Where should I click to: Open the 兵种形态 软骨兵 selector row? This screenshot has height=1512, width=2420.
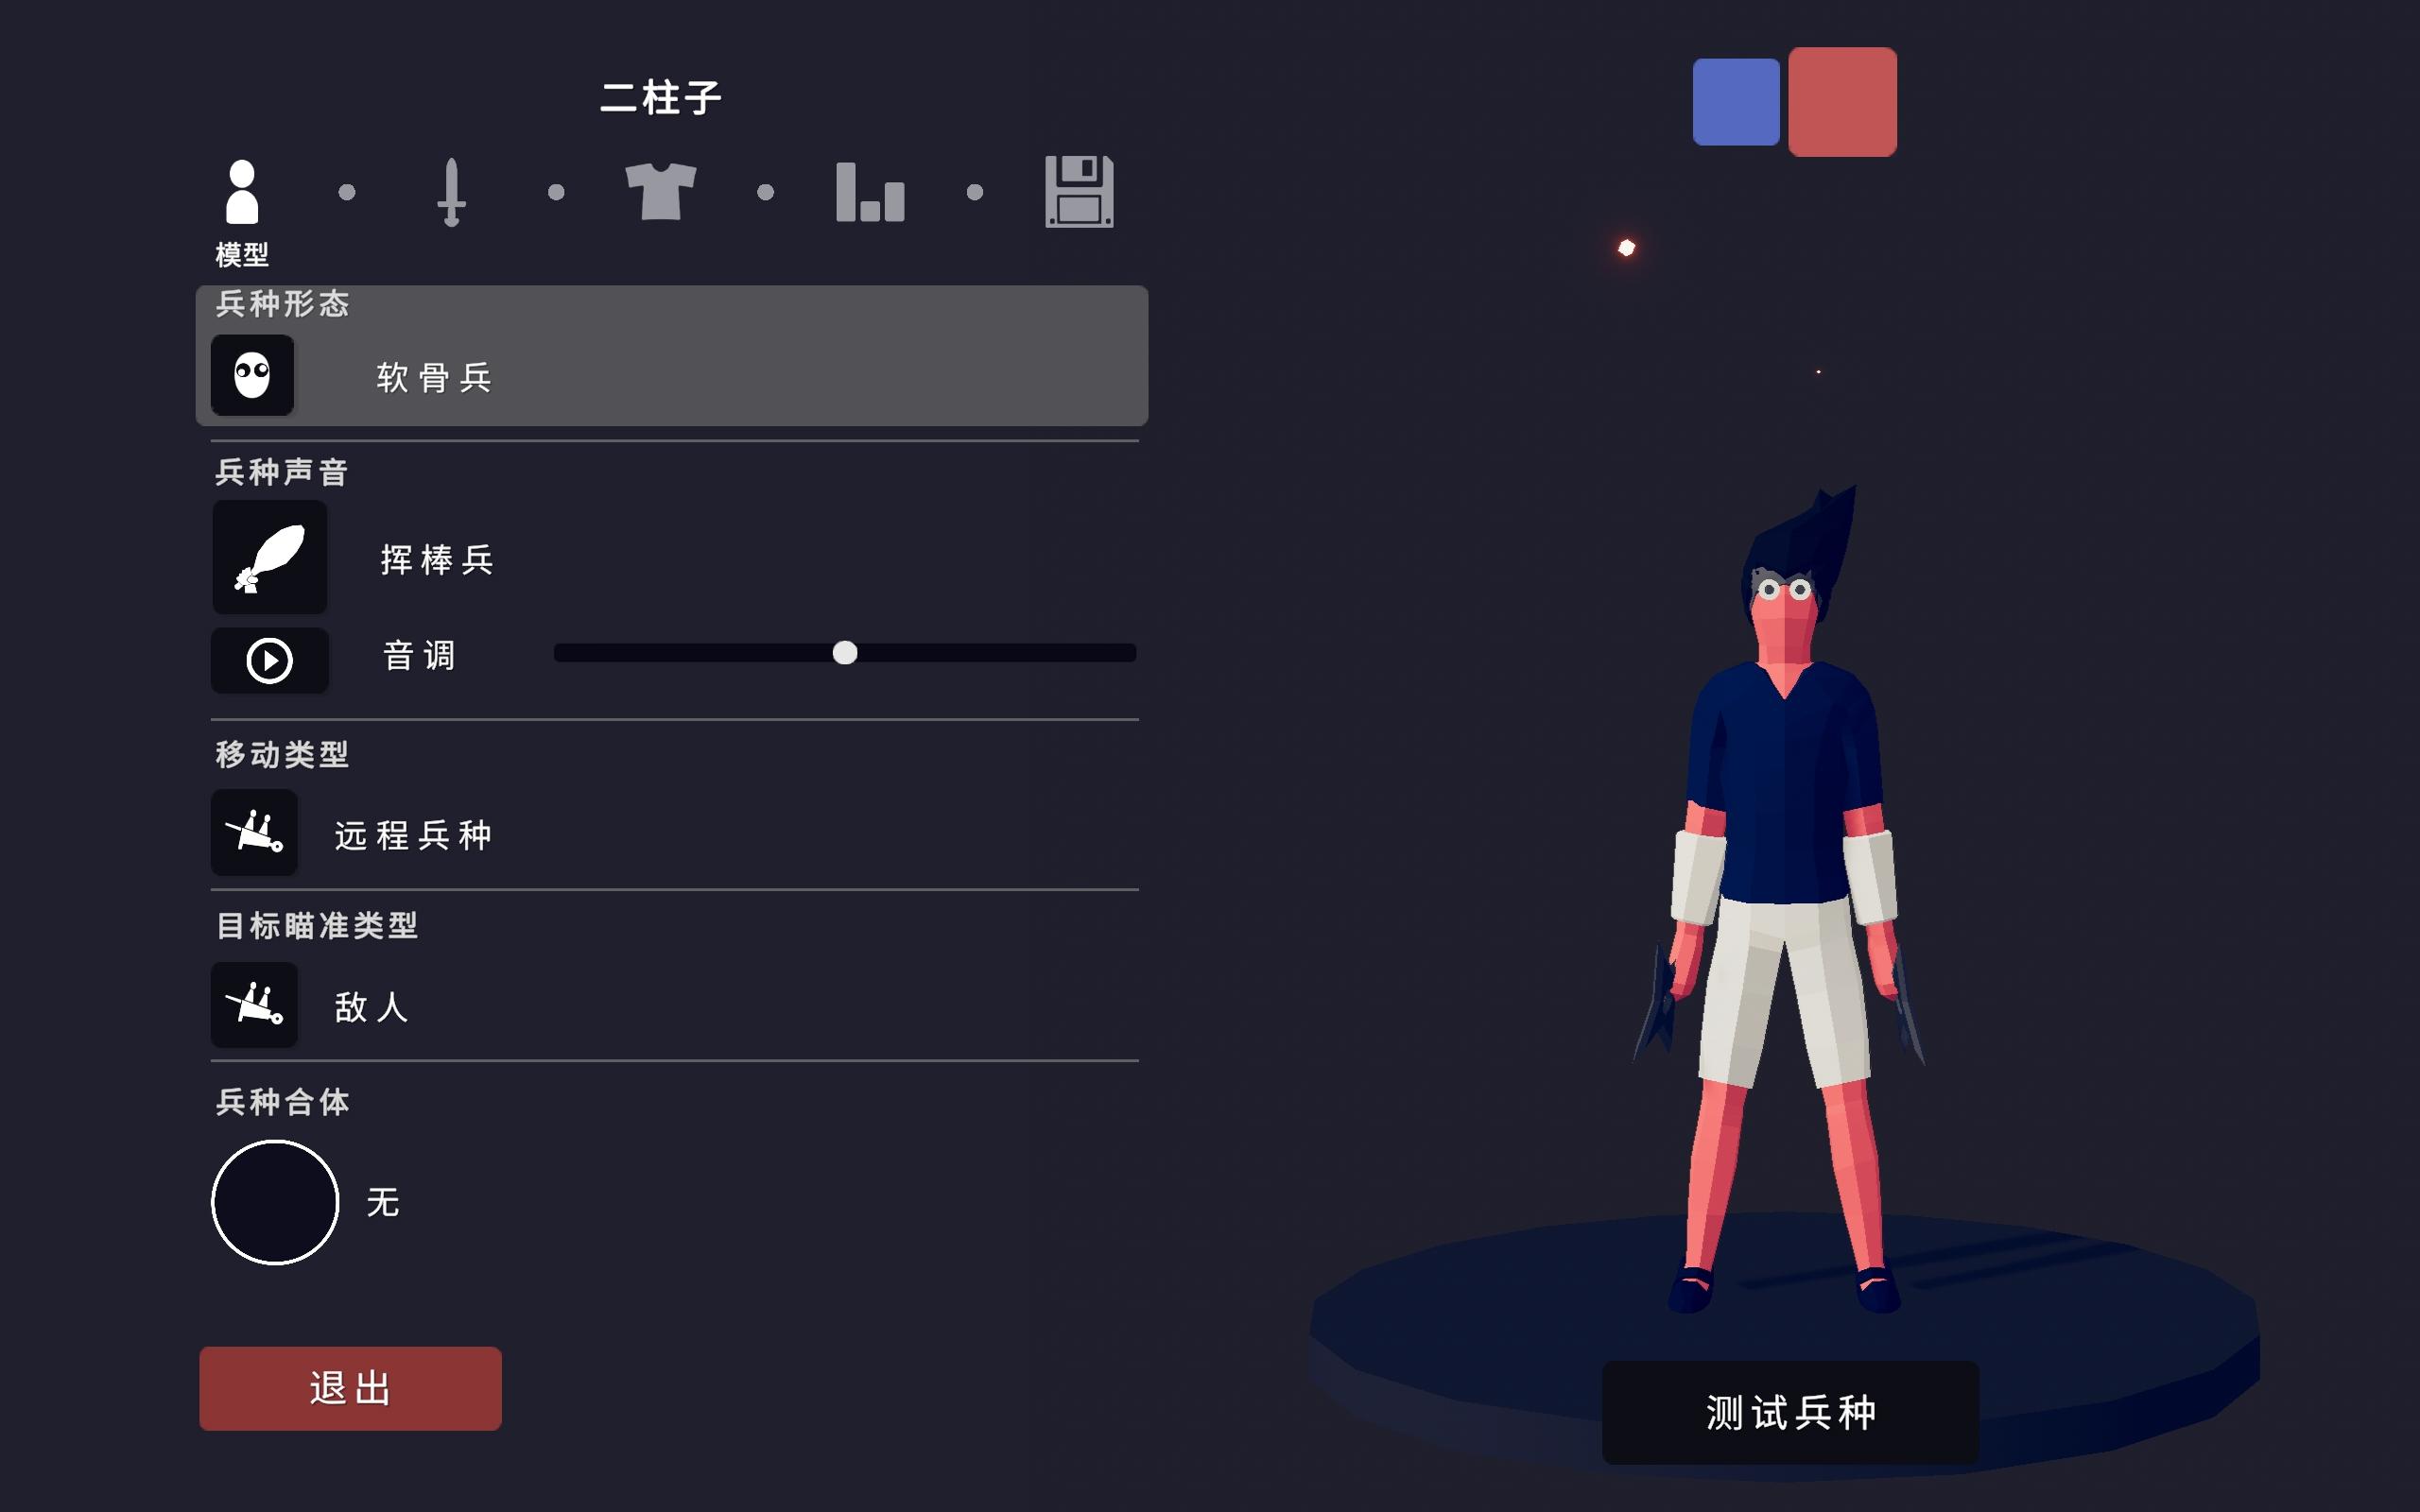tap(672, 356)
